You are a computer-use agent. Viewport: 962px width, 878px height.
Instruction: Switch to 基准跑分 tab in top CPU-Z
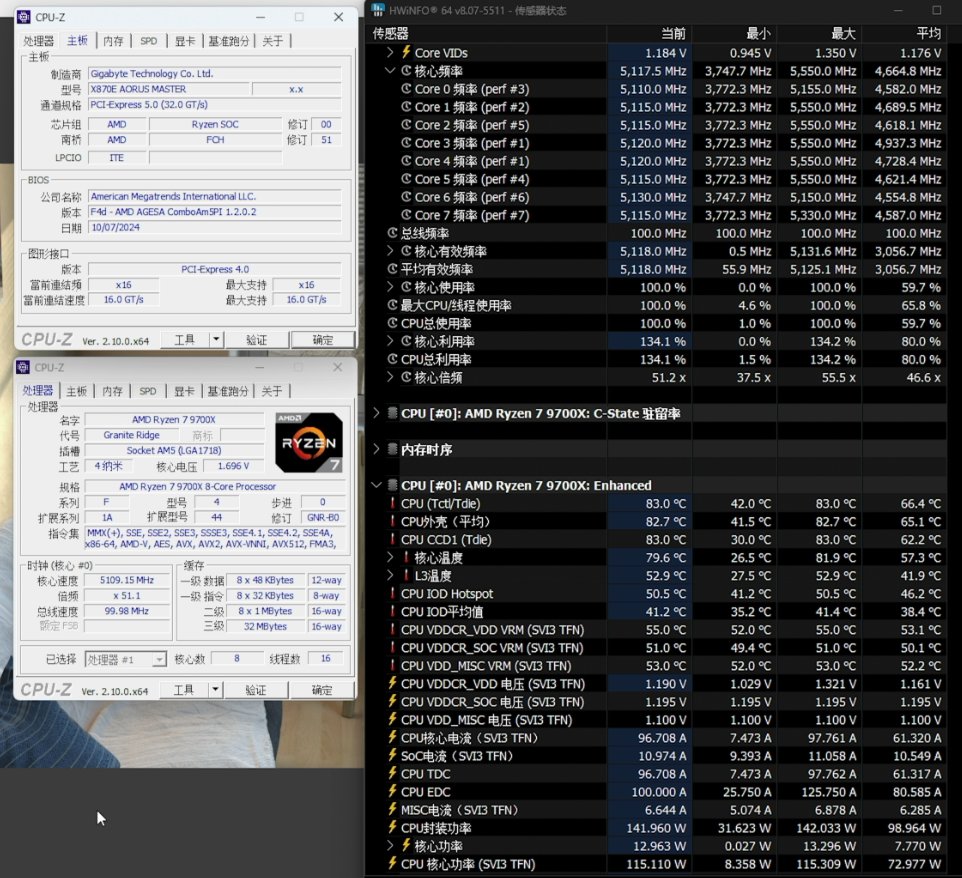click(229, 41)
